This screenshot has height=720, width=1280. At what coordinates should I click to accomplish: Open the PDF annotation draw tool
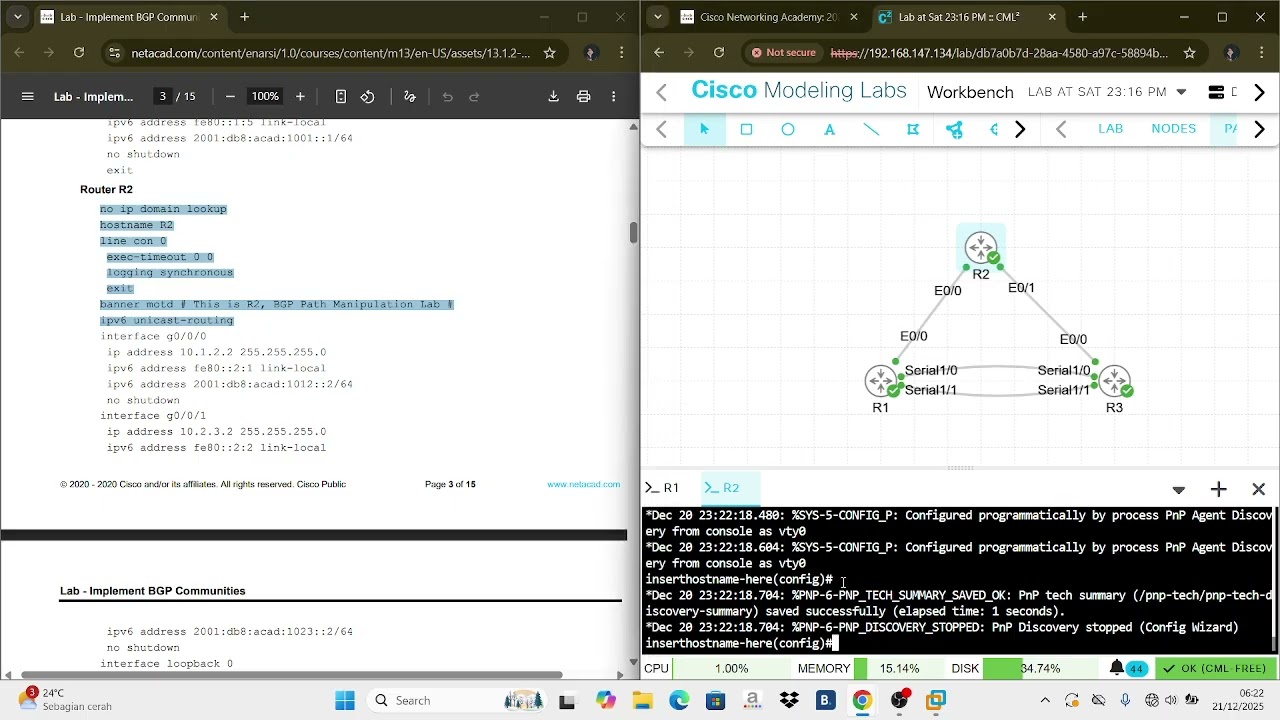coord(410,97)
